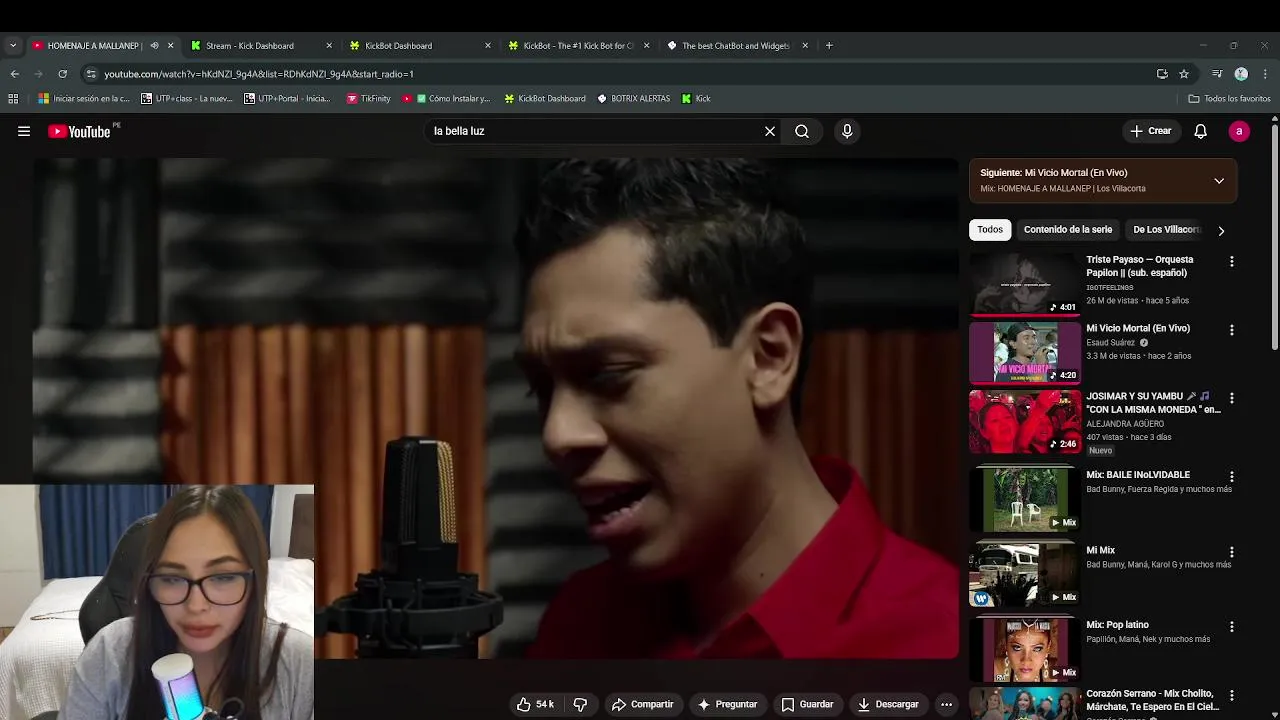
Task: Open Mix: BAILE INoLVIDABLE title
Action: coord(1138,475)
